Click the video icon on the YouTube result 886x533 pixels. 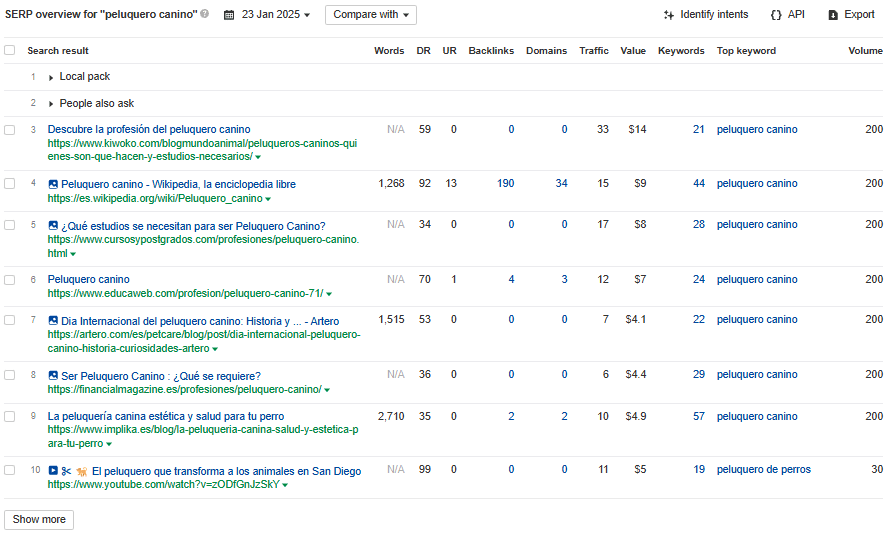[x=53, y=470]
